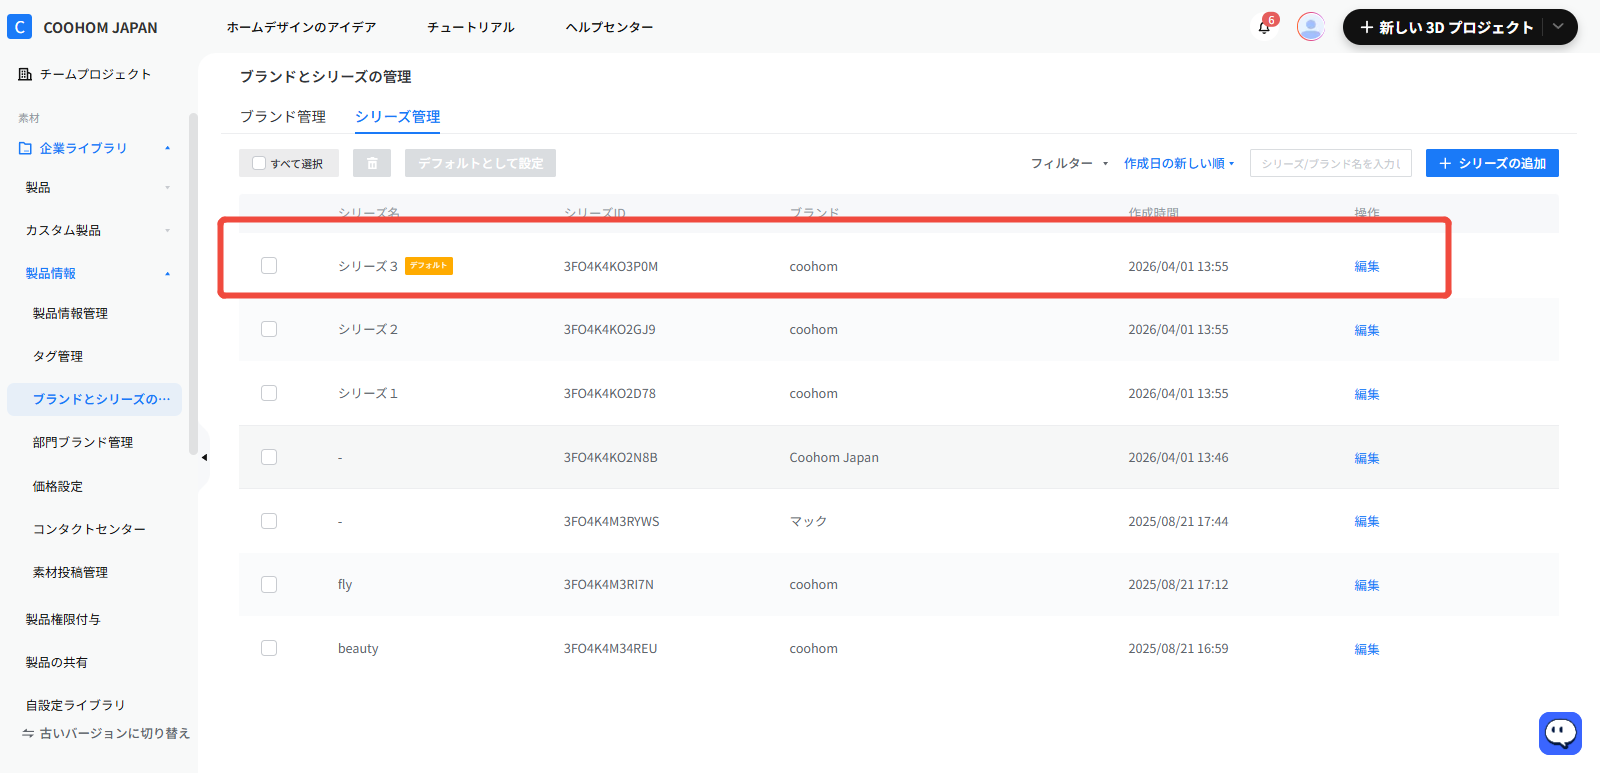This screenshot has width=1600, height=773.
Task: Open the chat assistant bubble
Action: coord(1560,733)
